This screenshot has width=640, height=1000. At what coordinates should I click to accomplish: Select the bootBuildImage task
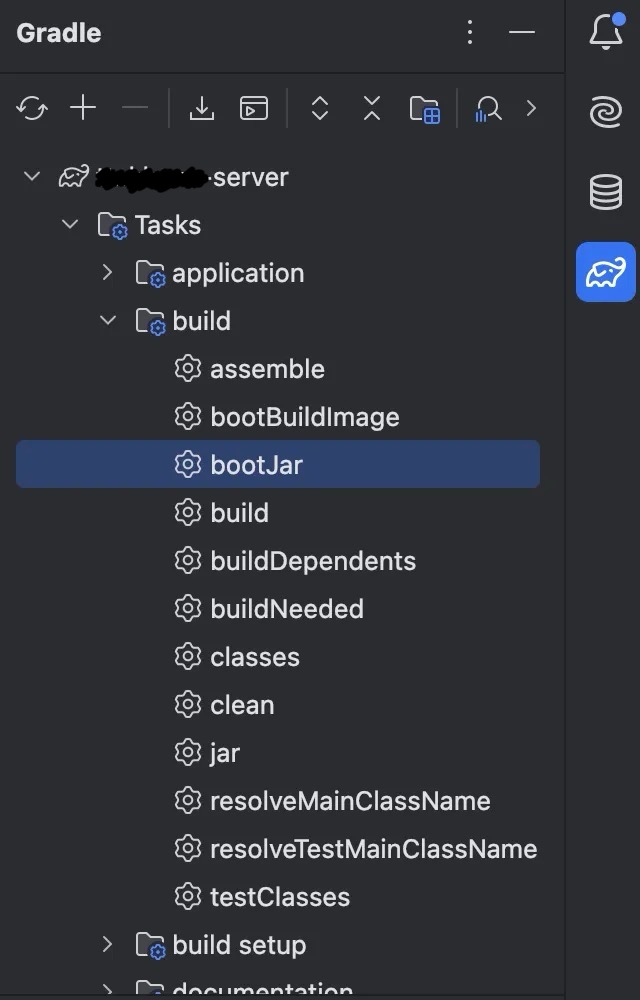point(304,417)
